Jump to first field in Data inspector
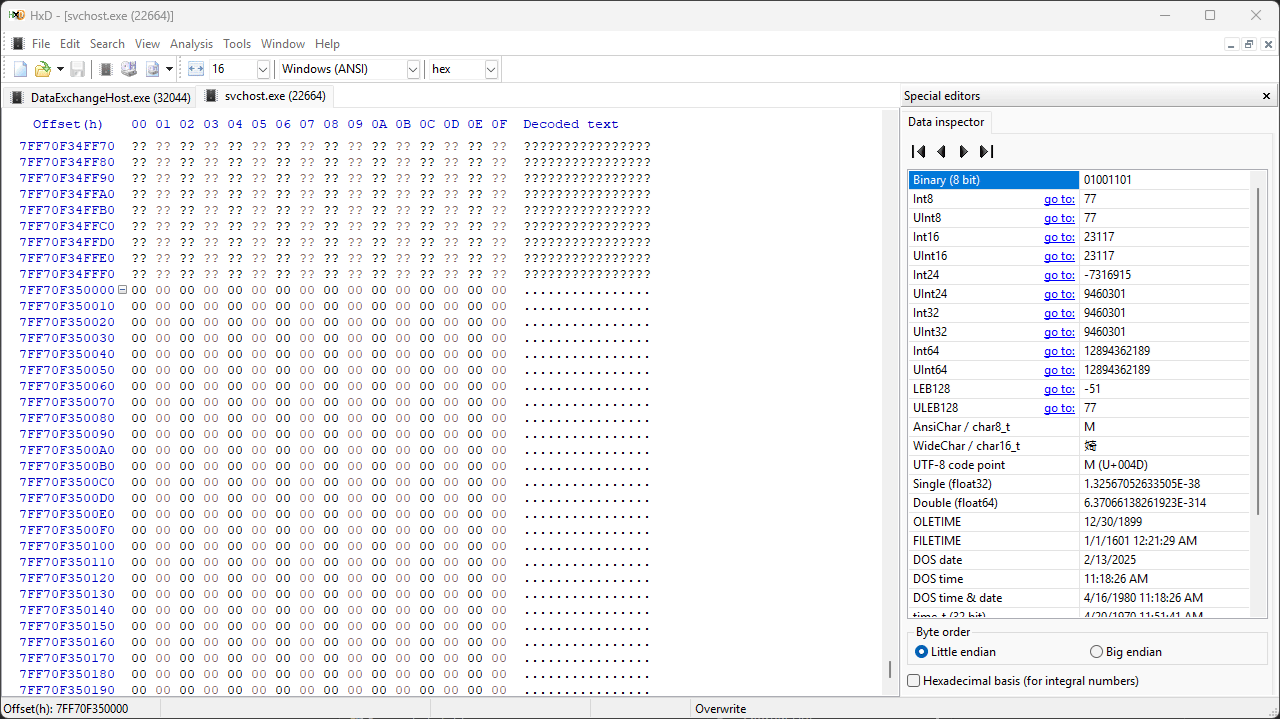The image size is (1280, 719). click(917, 151)
